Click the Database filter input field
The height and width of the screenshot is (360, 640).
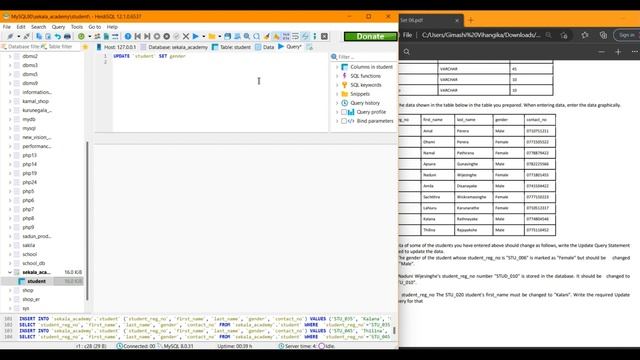[20, 47]
